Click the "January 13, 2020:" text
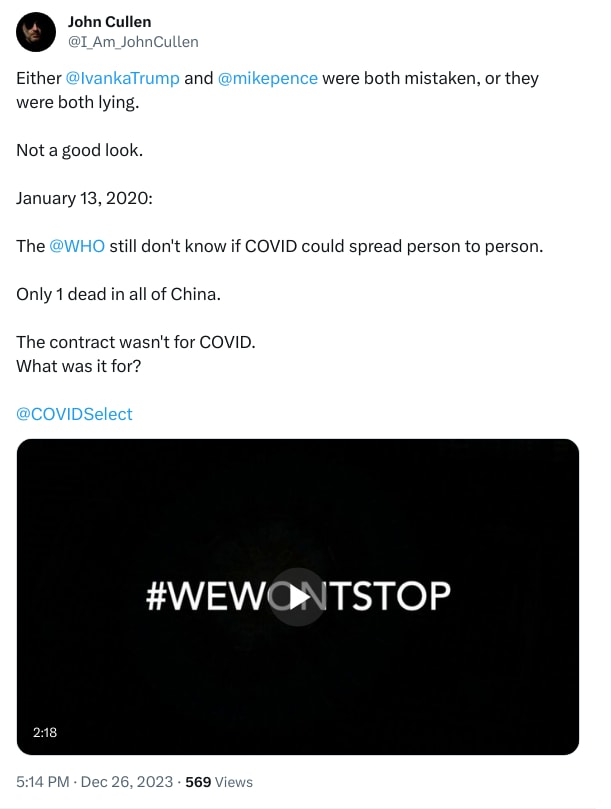 point(84,198)
